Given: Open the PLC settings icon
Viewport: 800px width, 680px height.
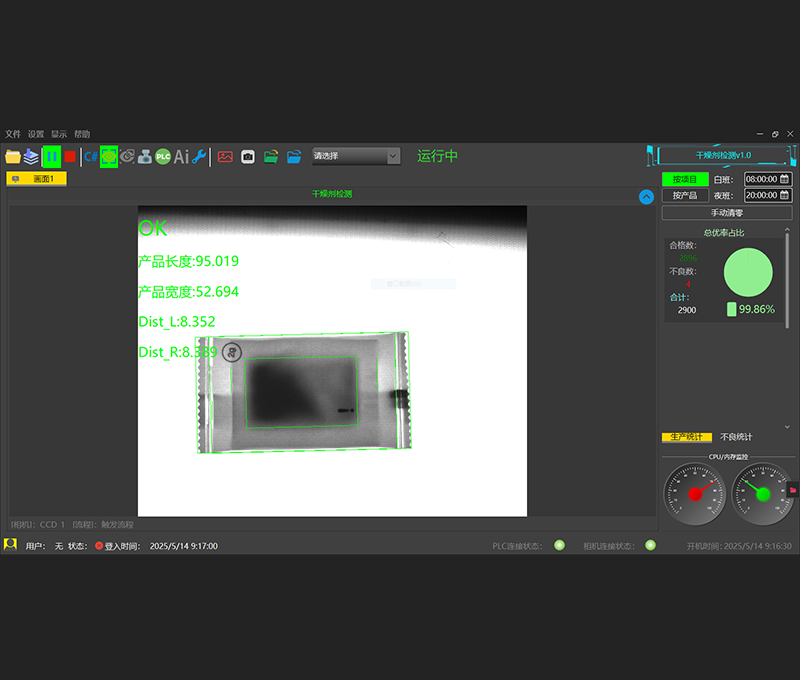Looking at the screenshot, I should (163, 156).
